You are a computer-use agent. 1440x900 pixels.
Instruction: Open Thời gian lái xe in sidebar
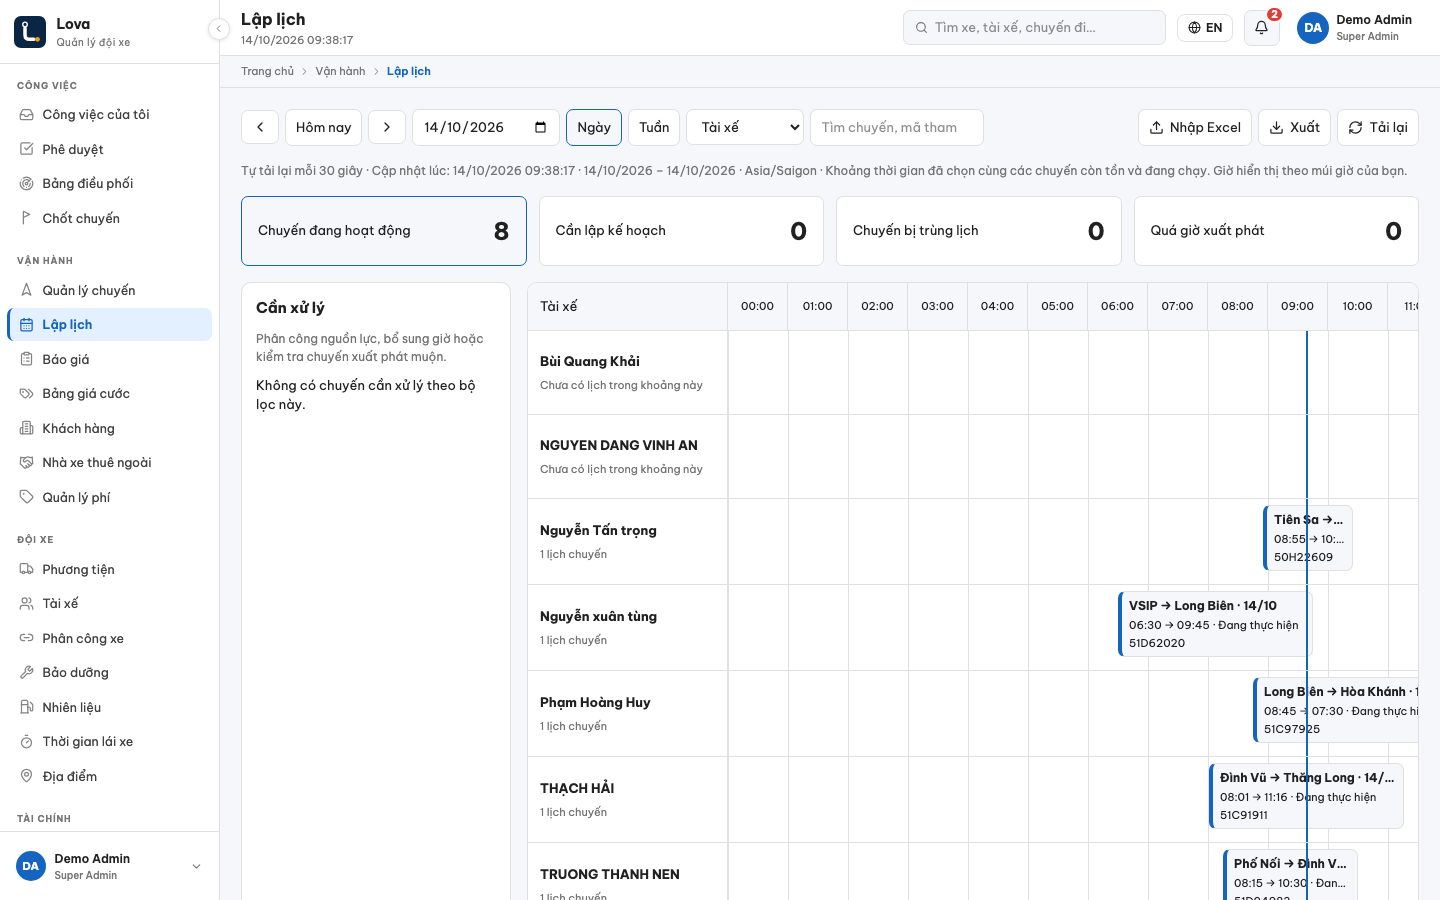(x=110, y=742)
